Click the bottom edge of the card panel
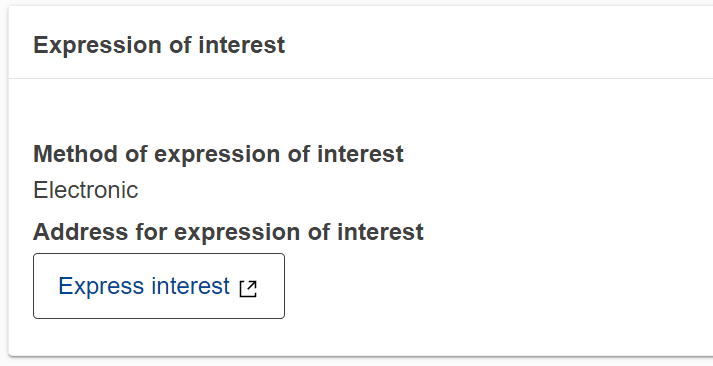 (x=361, y=356)
